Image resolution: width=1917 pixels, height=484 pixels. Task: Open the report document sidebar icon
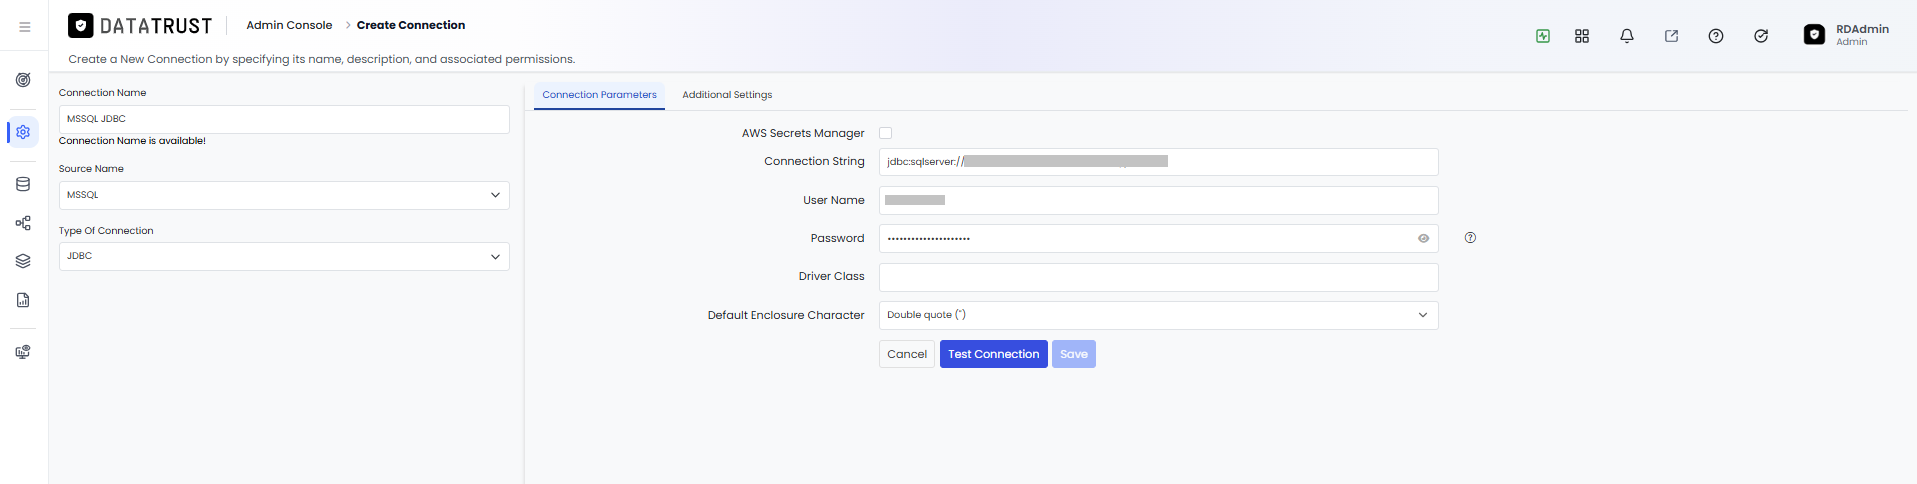pos(23,300)
